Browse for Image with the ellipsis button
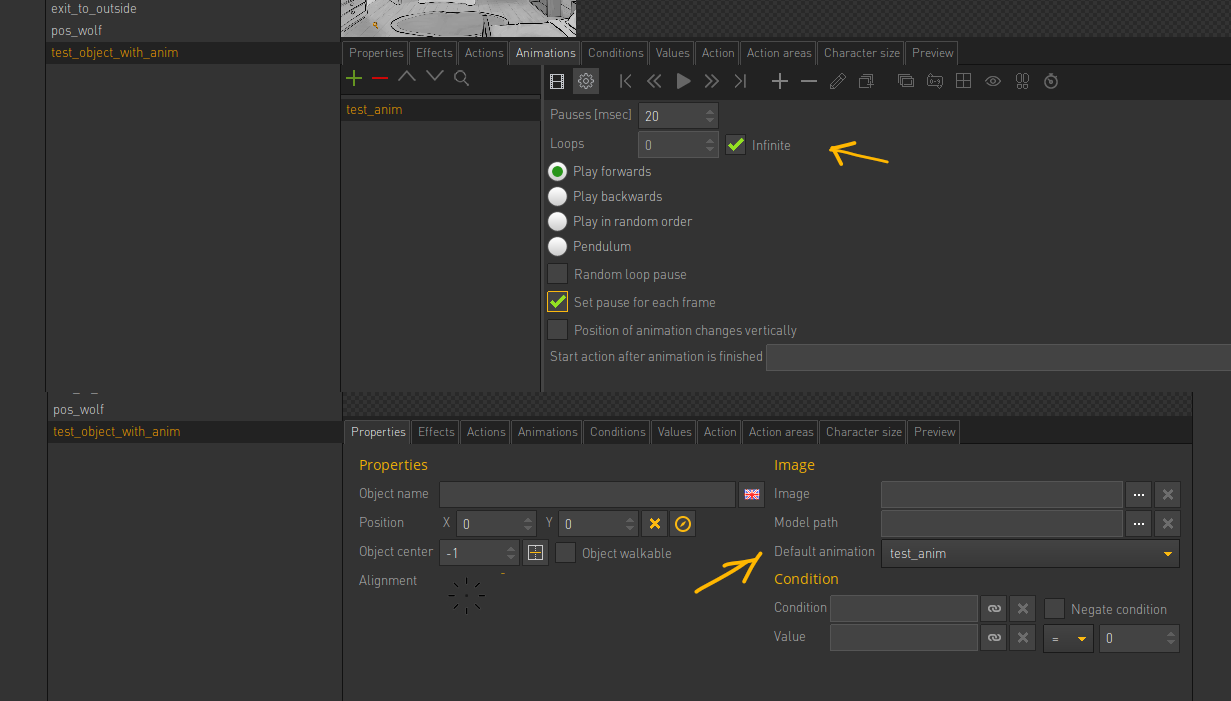Image resolution: width=1231 pixels, height=701 pixels. click(x=1138, y=494)
